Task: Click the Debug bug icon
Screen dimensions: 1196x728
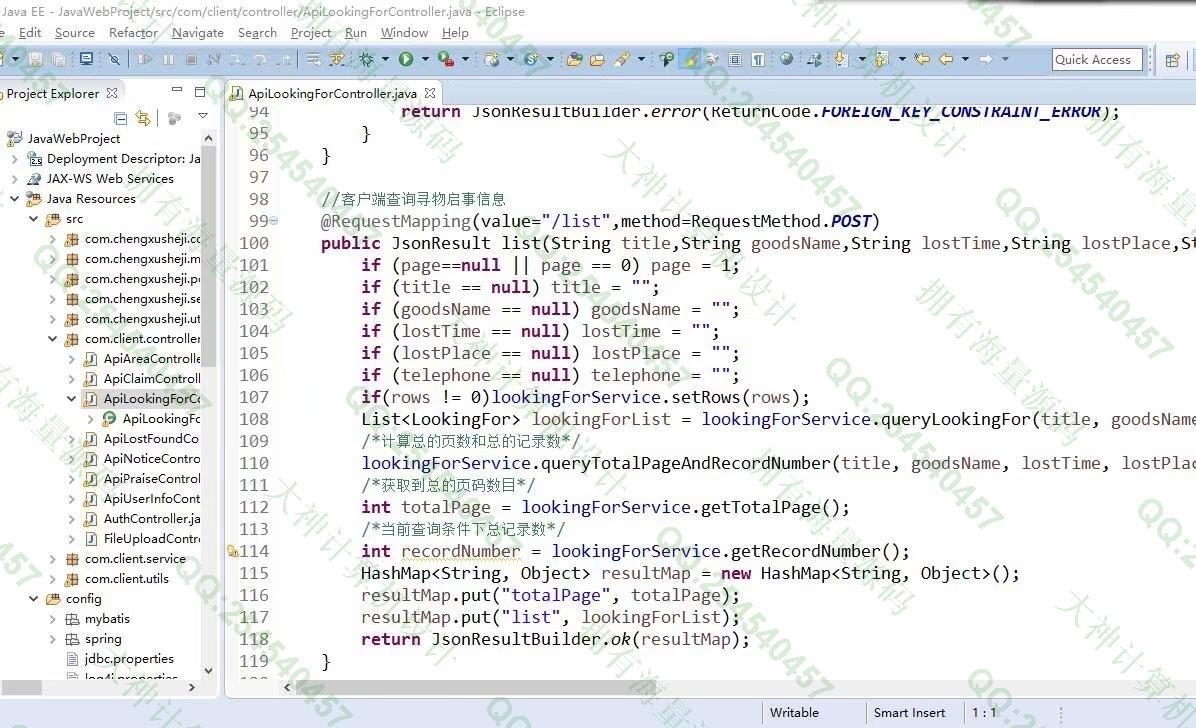Action: click(367, 60)
